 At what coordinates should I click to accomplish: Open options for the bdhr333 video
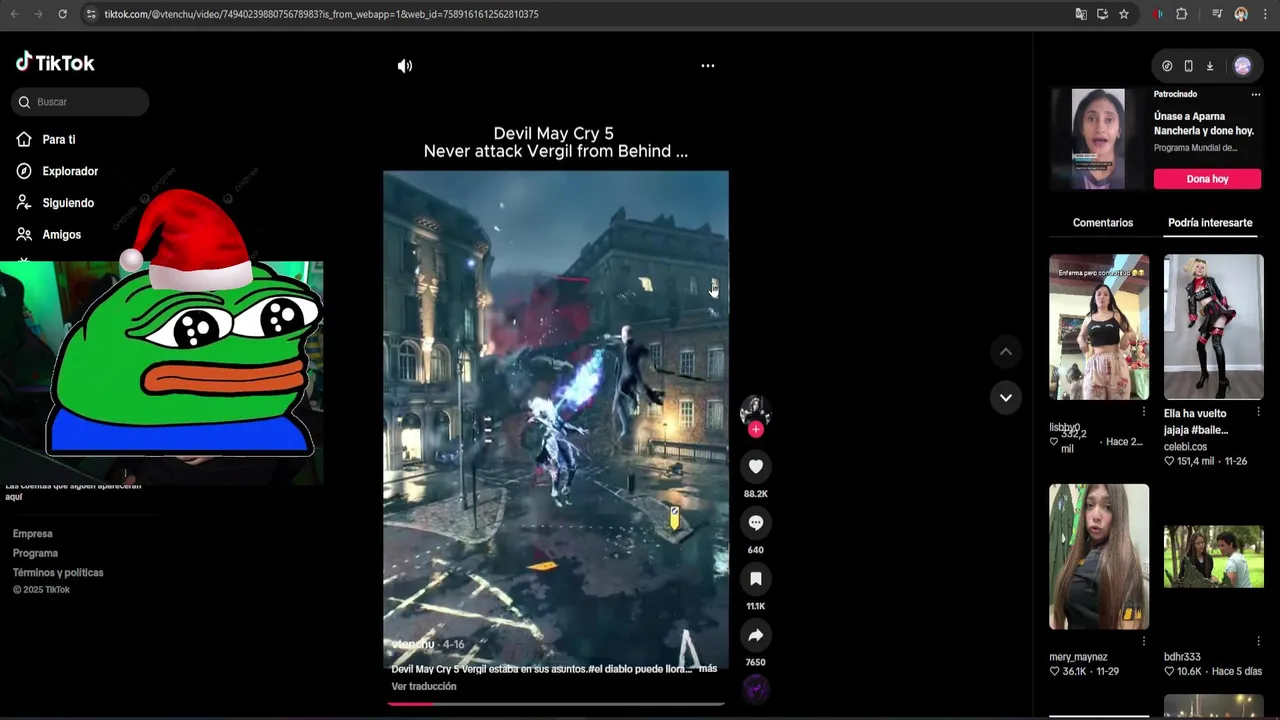pyautogui.click(x=1259, y=641)
